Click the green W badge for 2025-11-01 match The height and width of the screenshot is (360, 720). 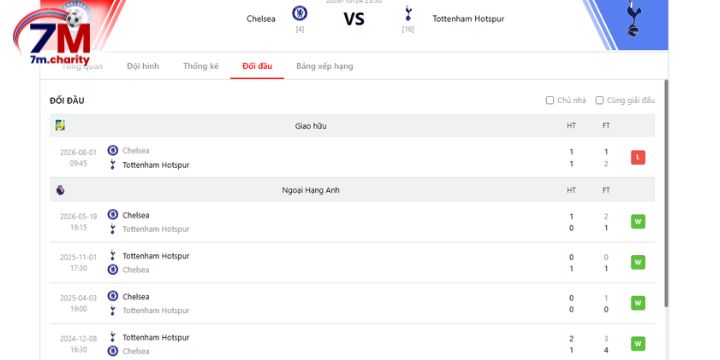[638, 262]
